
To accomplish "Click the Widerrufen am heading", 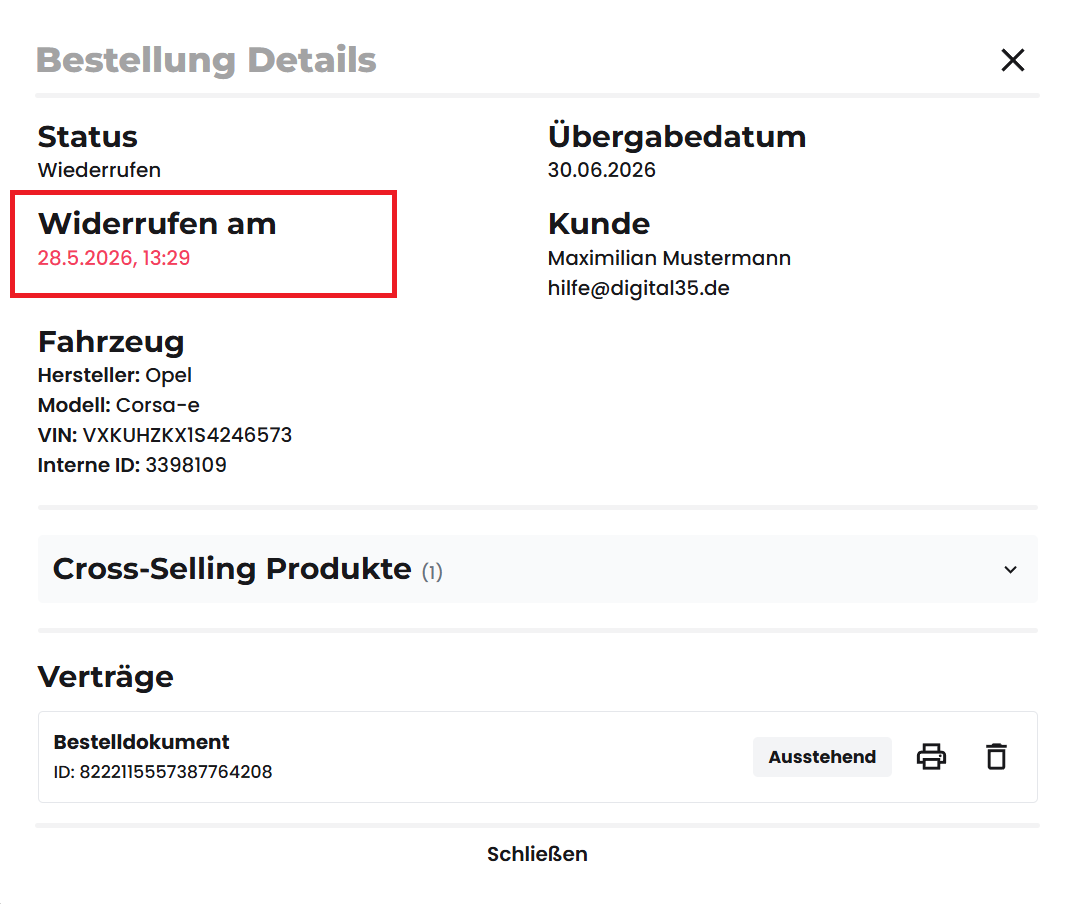I will [157, 223].
